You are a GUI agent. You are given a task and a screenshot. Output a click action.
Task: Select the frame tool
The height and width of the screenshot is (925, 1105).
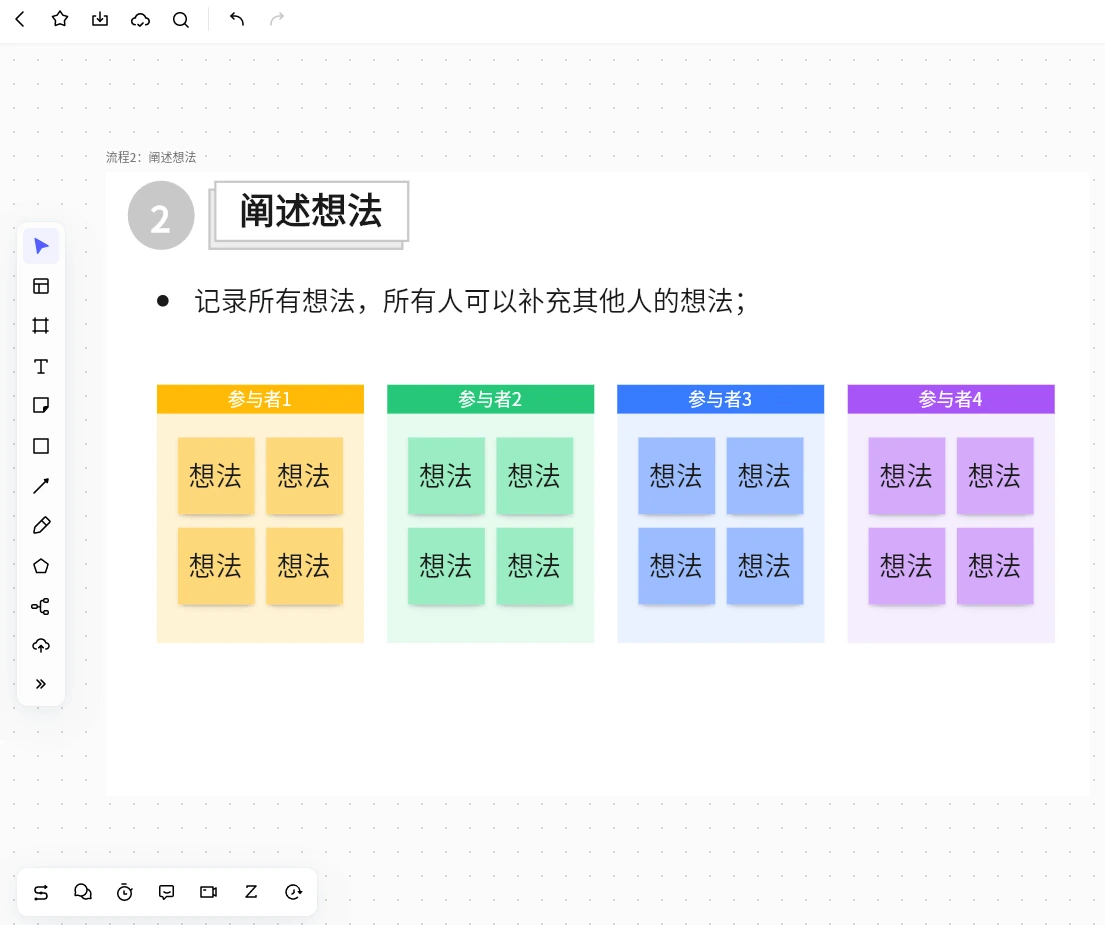[x=41, y=325]
